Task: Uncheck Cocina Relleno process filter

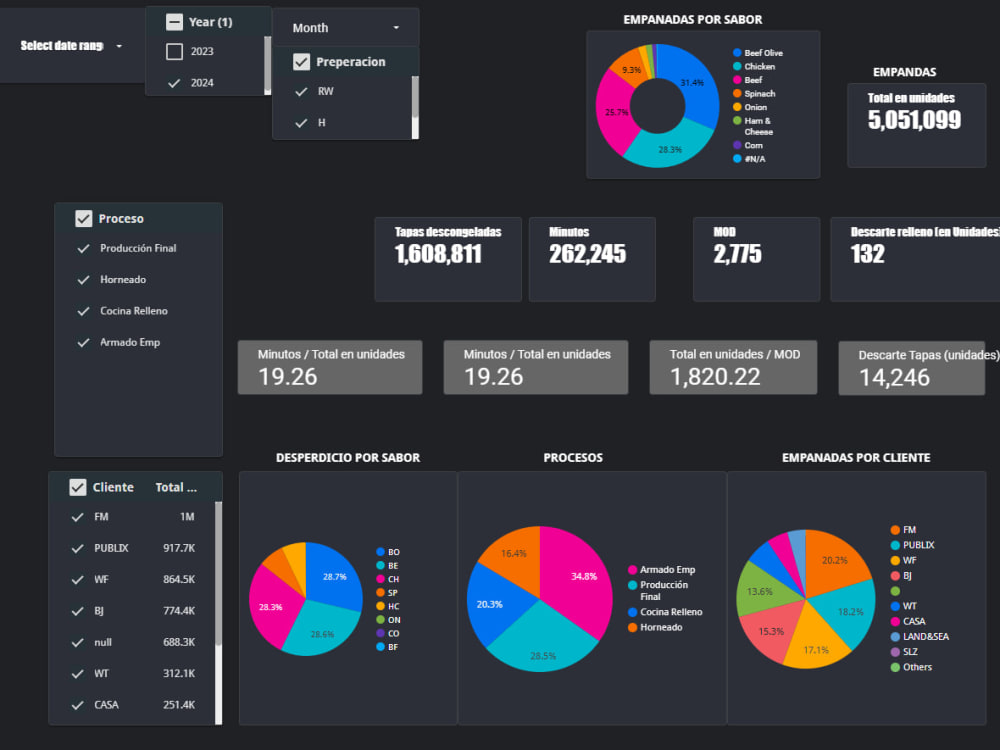Action: (x=83, y=311)
